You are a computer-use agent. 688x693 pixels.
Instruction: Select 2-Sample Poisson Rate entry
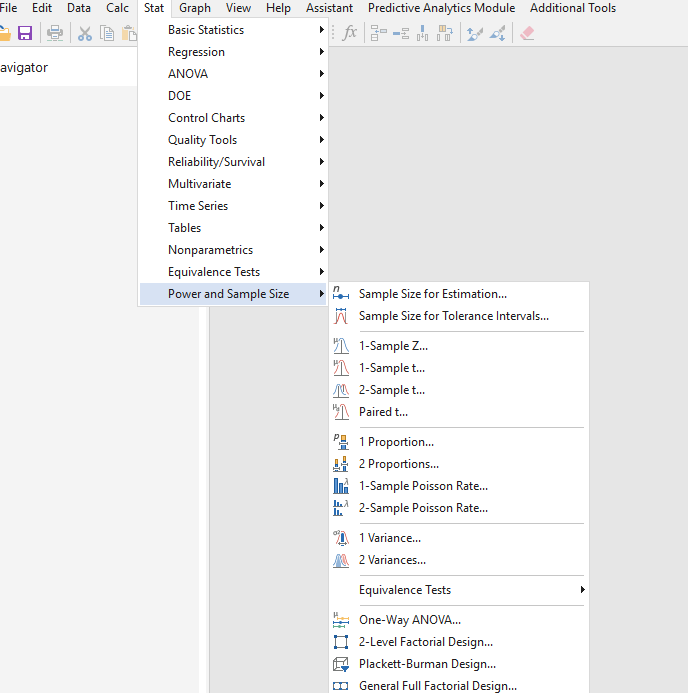click(x=459, y=508)
